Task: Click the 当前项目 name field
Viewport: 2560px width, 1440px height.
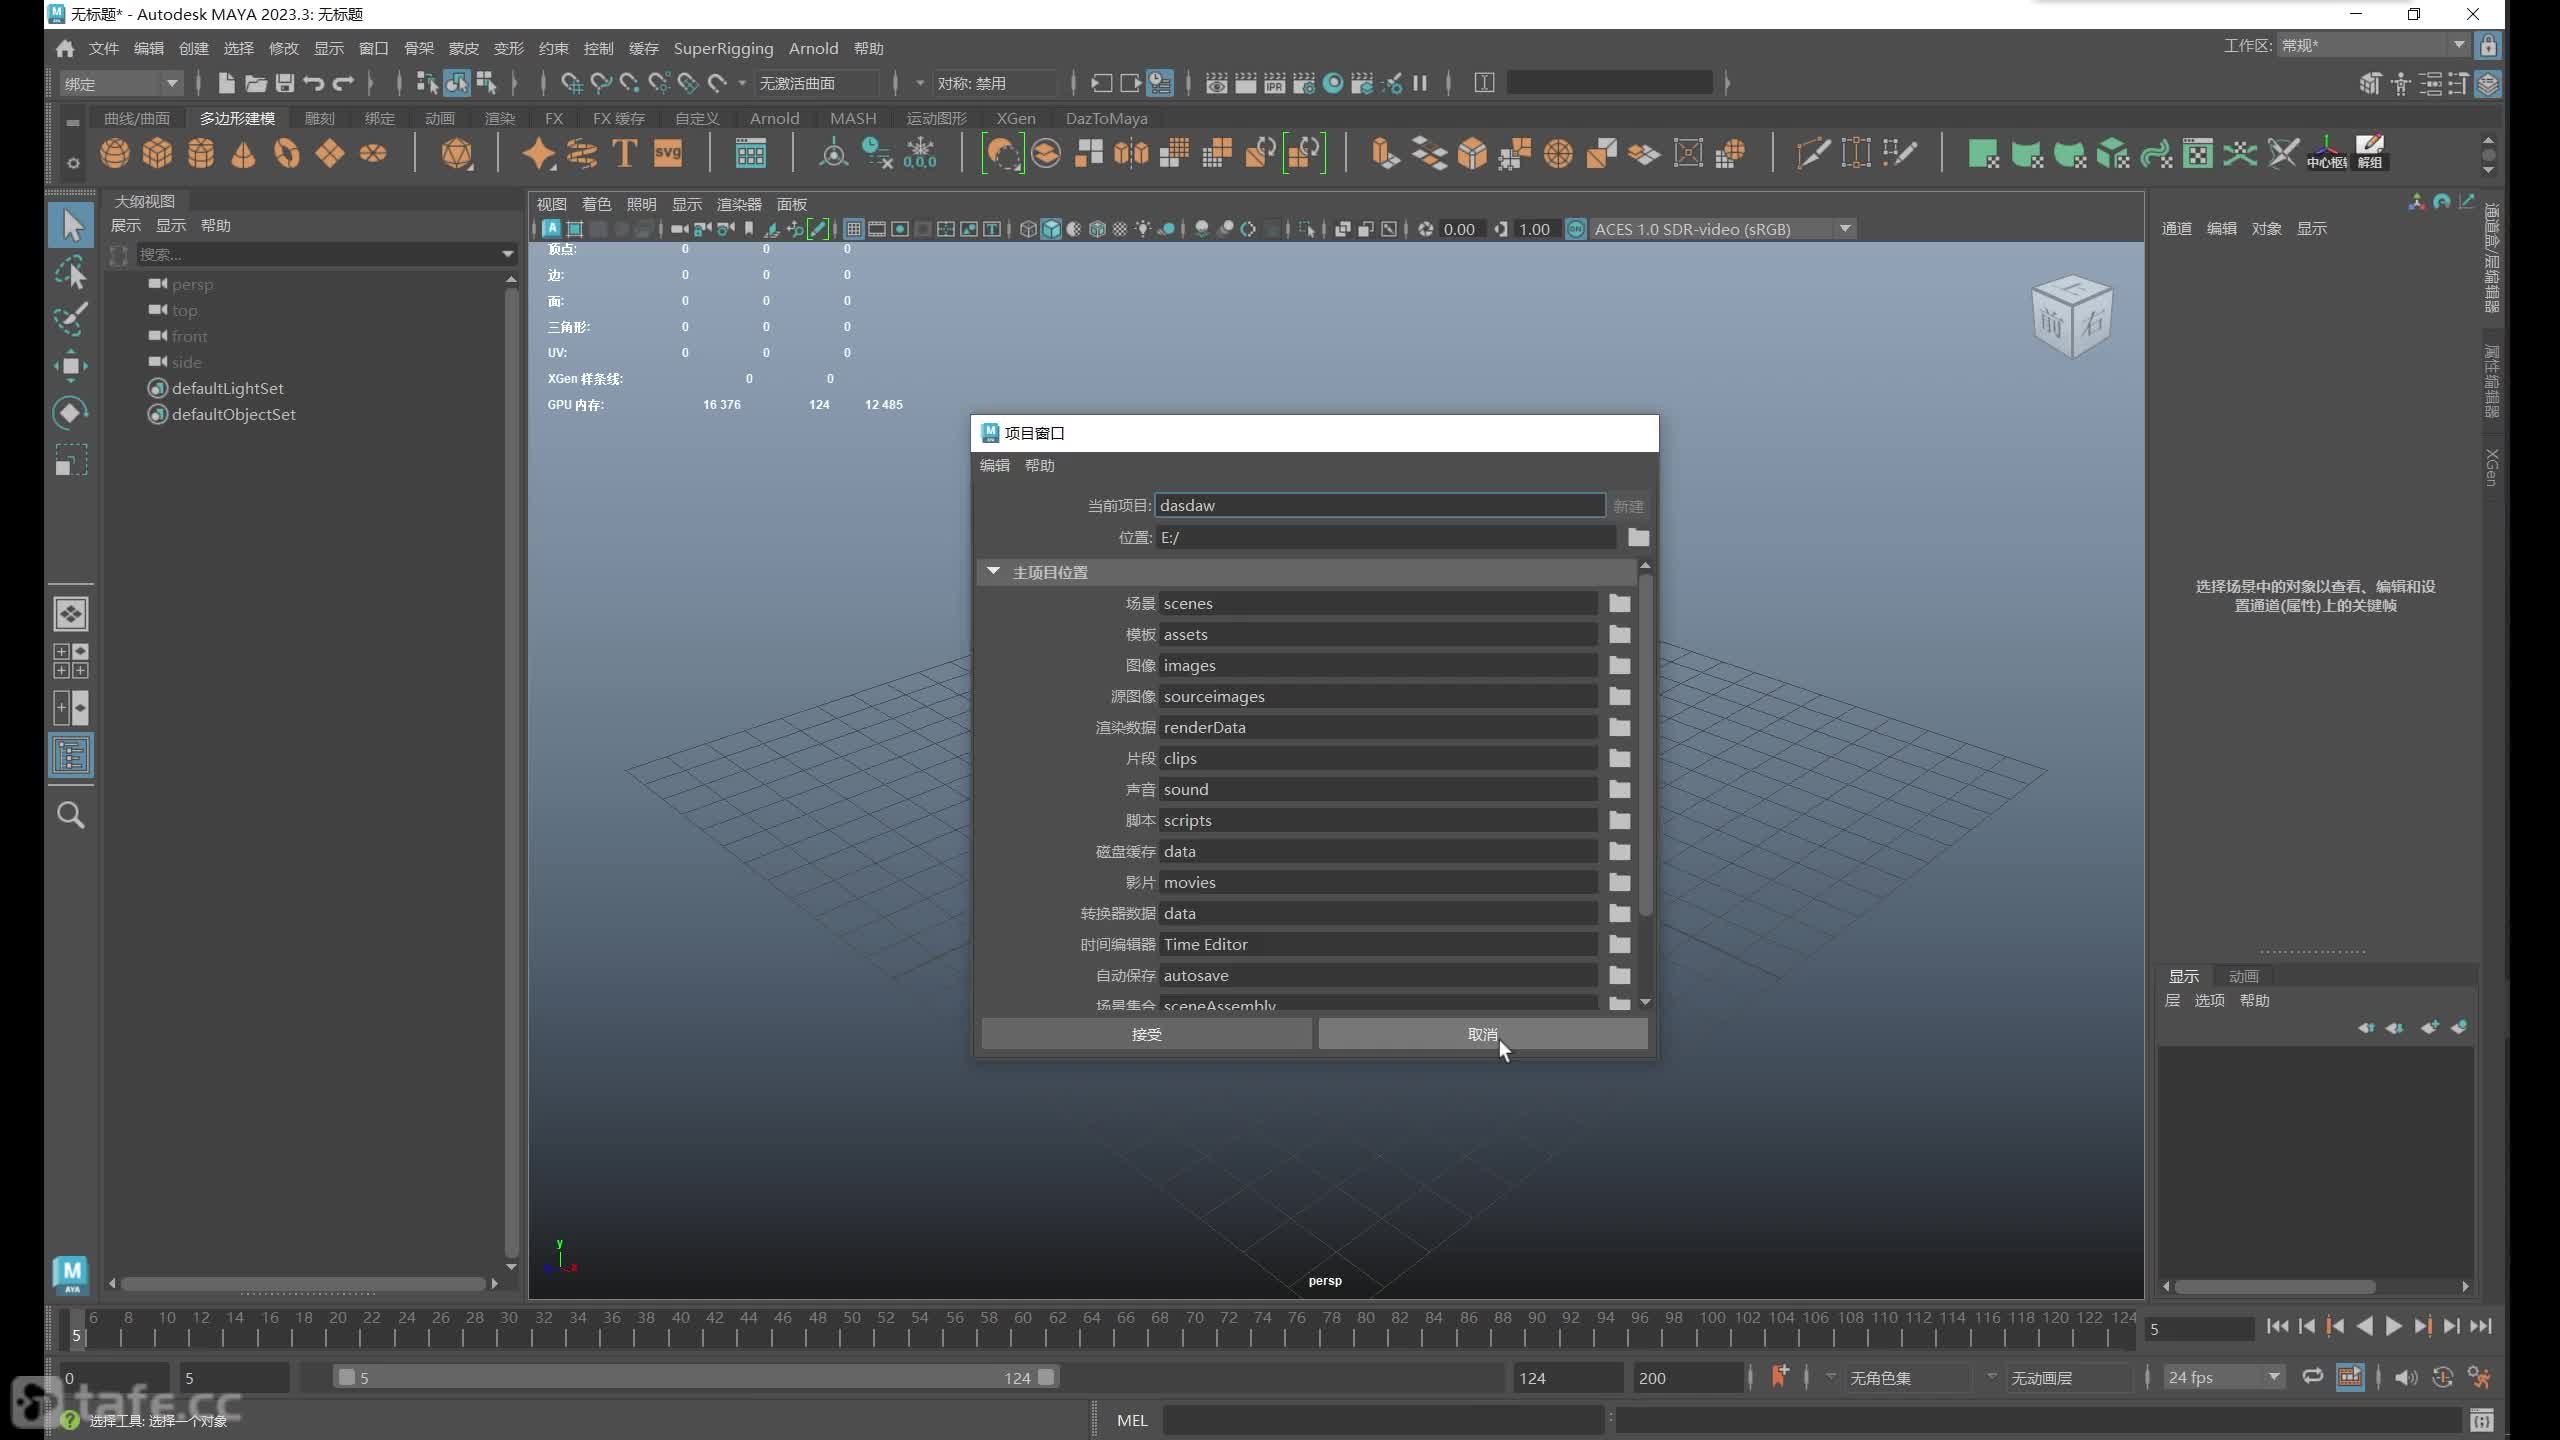Action: click(x=1380, y=506)
